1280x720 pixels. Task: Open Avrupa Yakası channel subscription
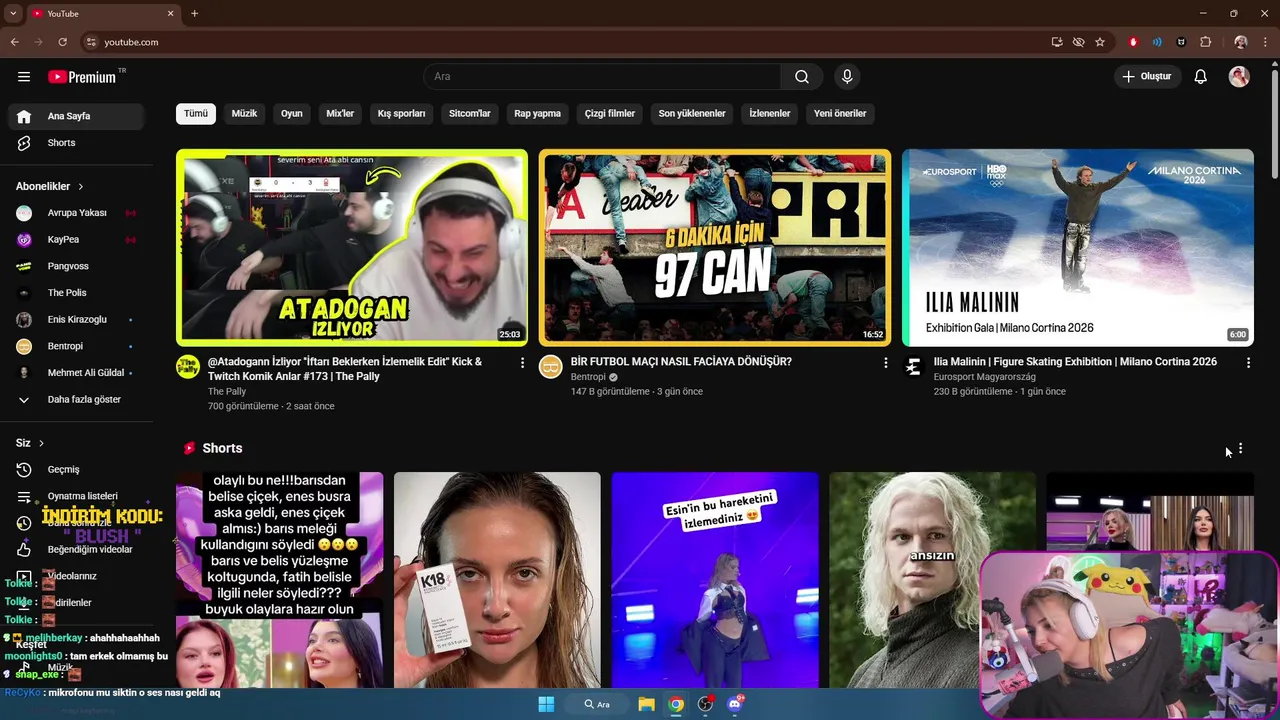76,213
